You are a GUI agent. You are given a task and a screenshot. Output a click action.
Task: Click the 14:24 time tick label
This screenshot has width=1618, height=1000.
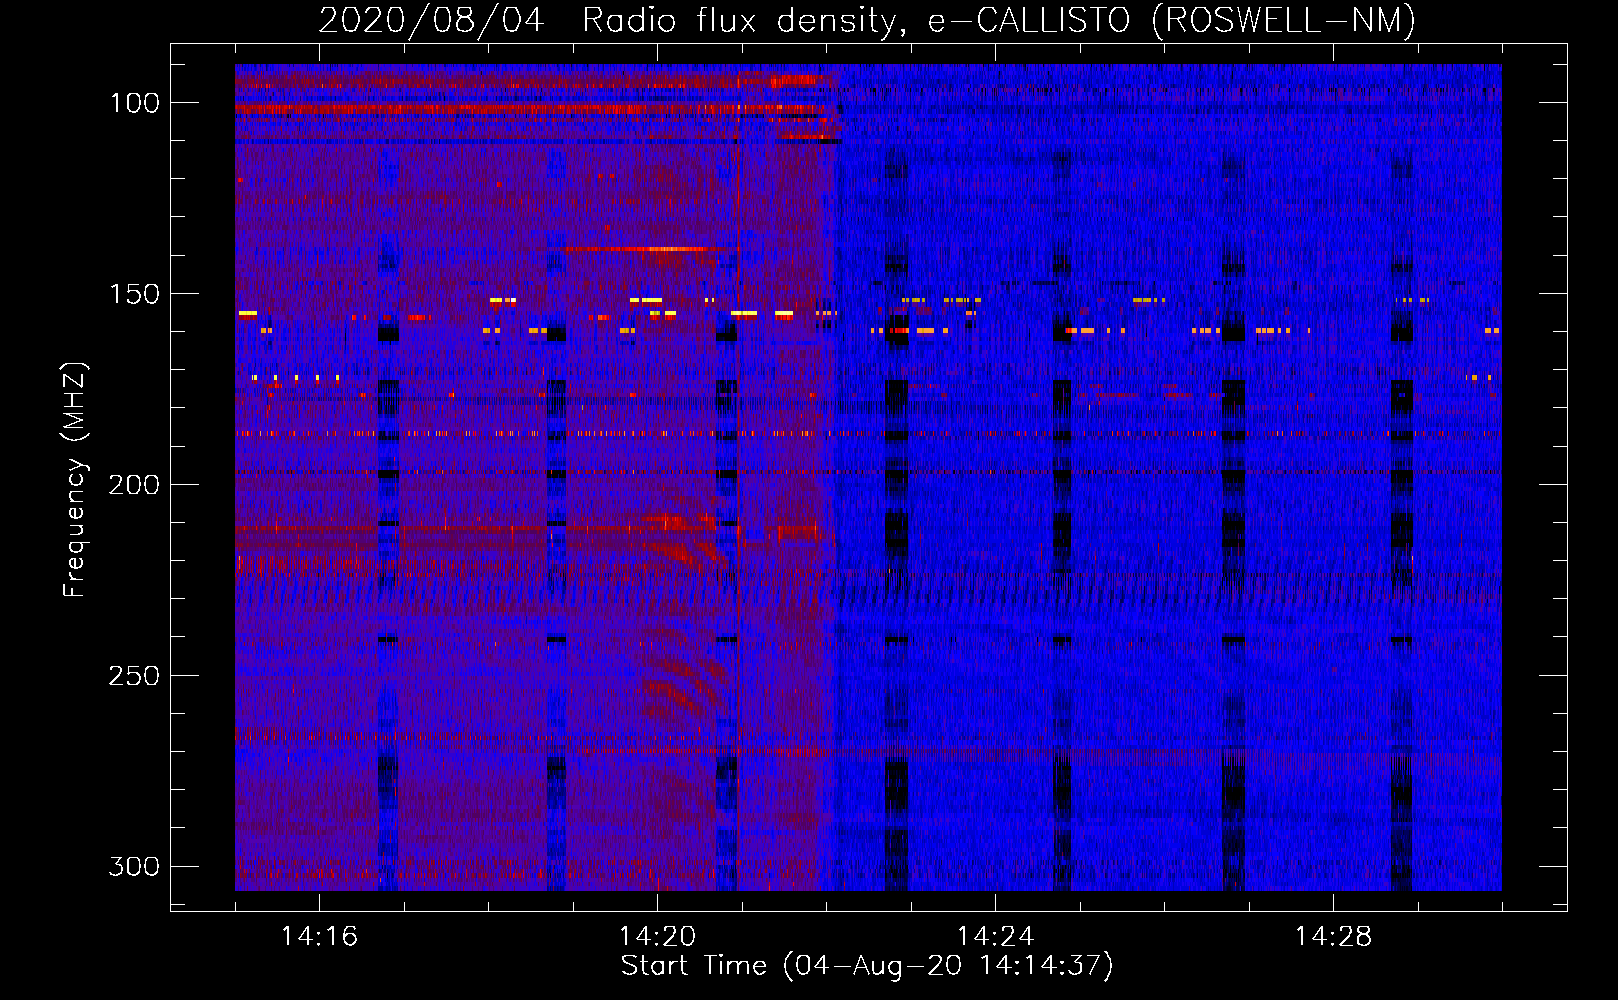pyautogui.click(x=995, y=936)
